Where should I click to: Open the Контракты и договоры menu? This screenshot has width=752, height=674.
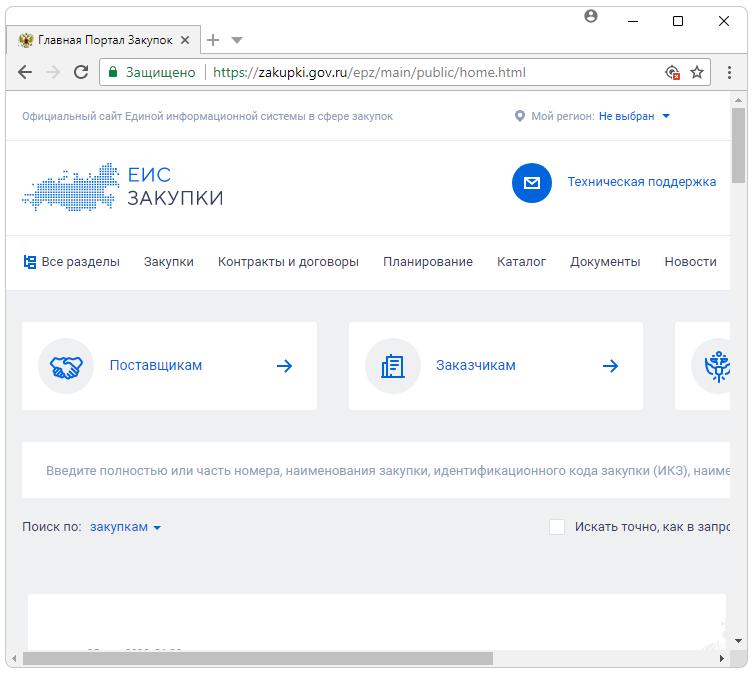tap(288, 262)
